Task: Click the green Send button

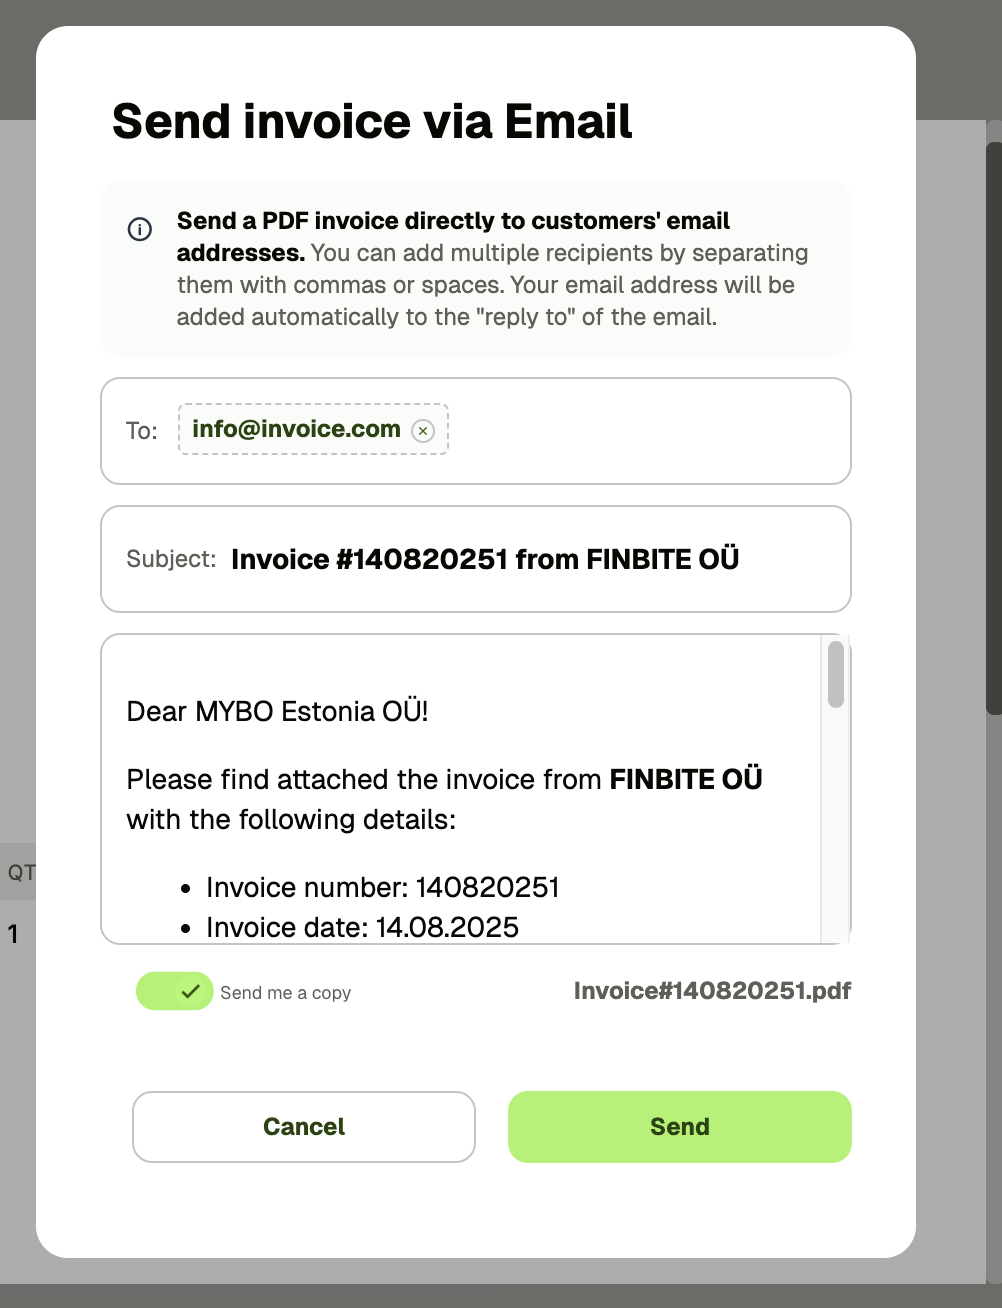Action: point(680,1127)
